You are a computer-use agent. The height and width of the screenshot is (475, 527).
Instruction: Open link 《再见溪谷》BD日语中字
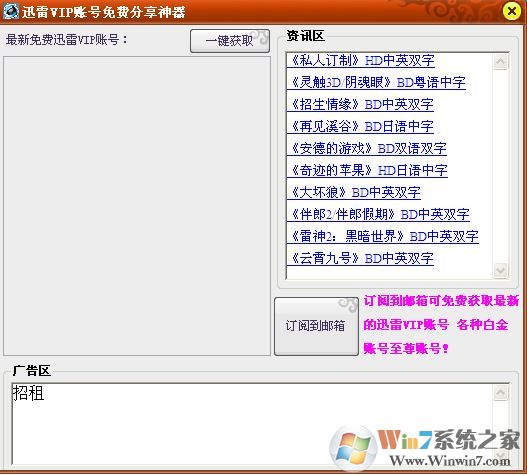pos(361,126)
